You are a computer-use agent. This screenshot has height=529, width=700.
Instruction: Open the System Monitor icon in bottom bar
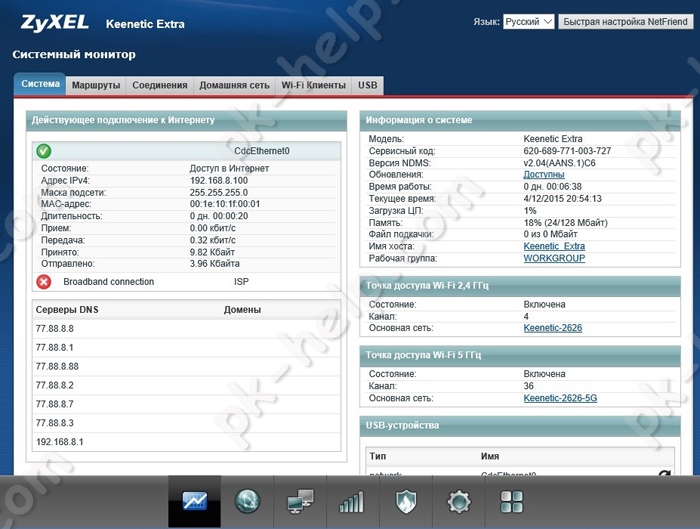(194, 501)
